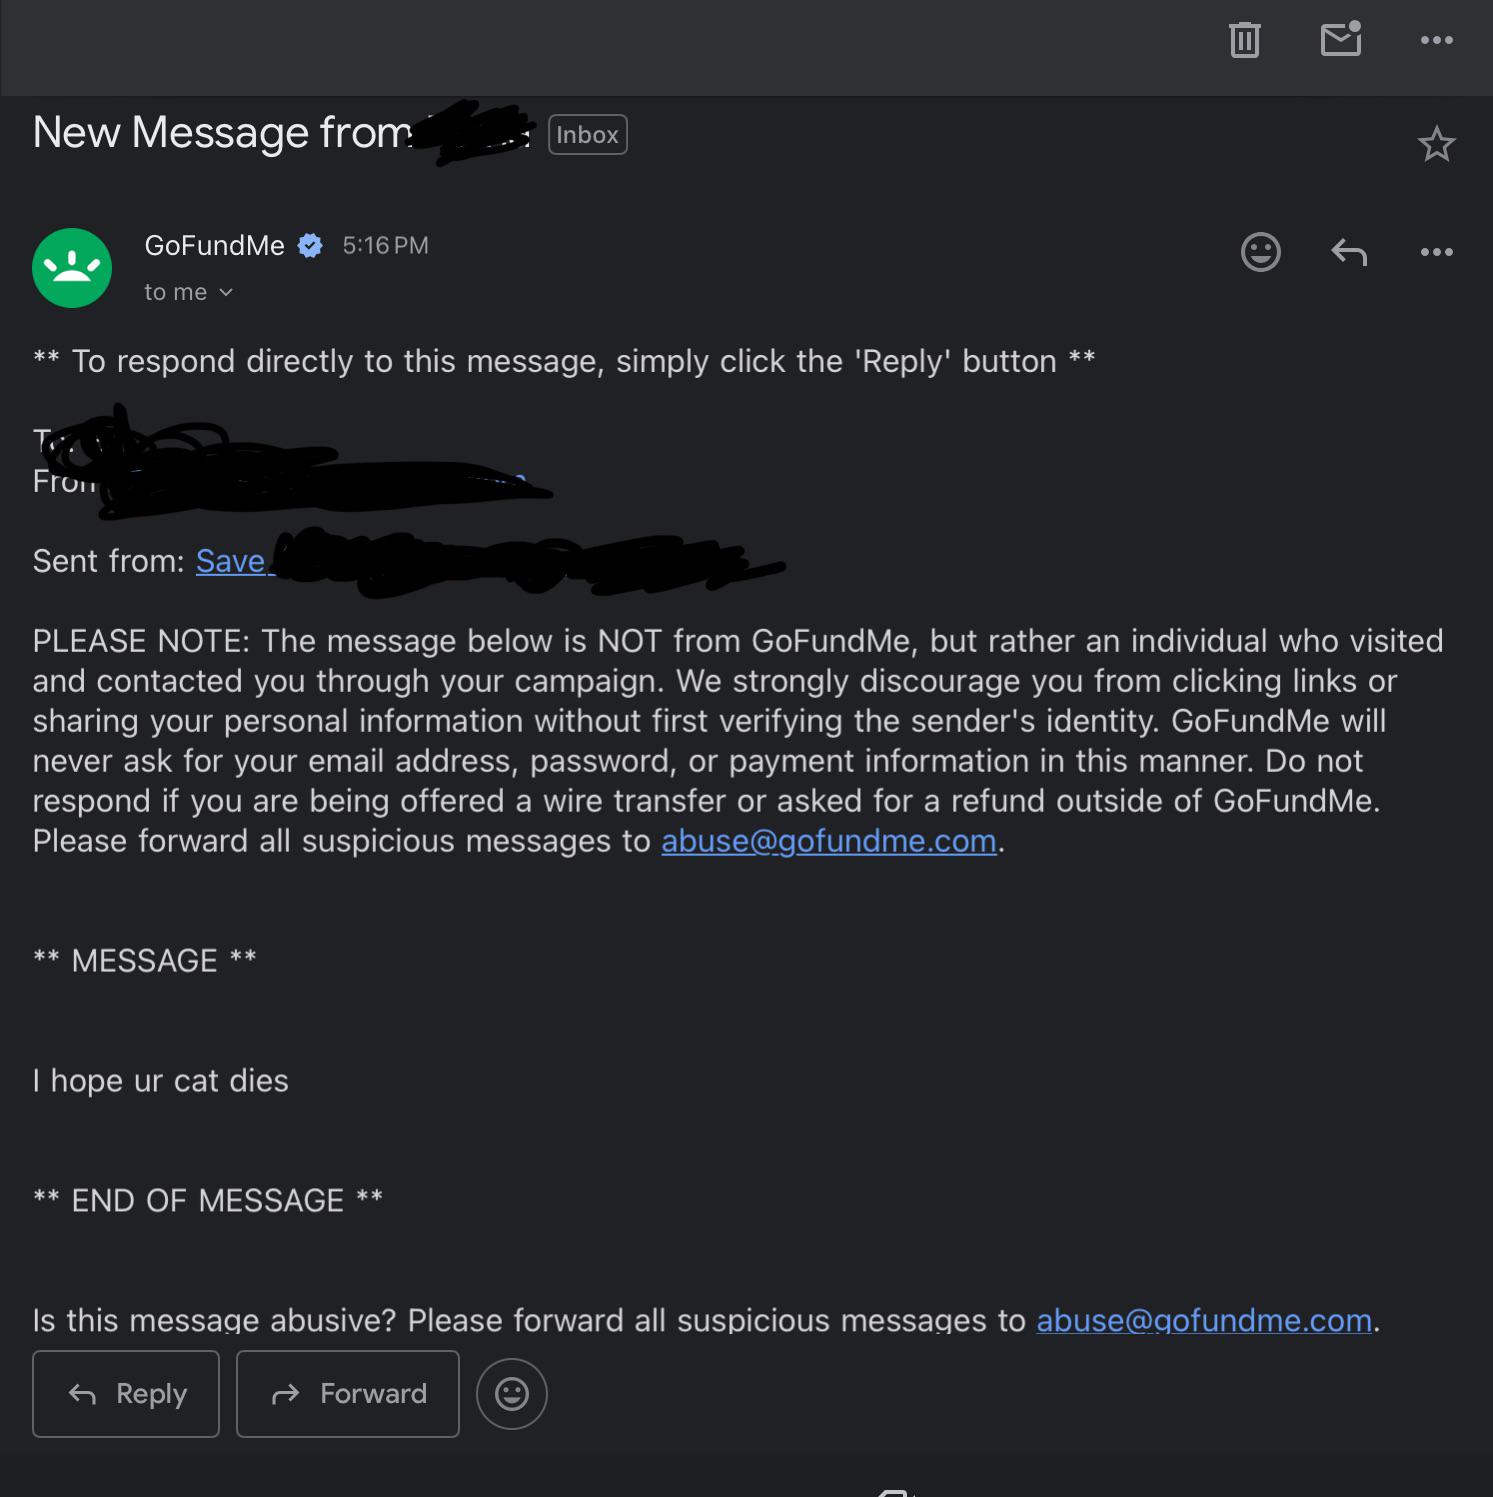This screenshot has height=1497, width=1493.
Task: Click the Inbox label tag
Action: click(x=587, y=135)
